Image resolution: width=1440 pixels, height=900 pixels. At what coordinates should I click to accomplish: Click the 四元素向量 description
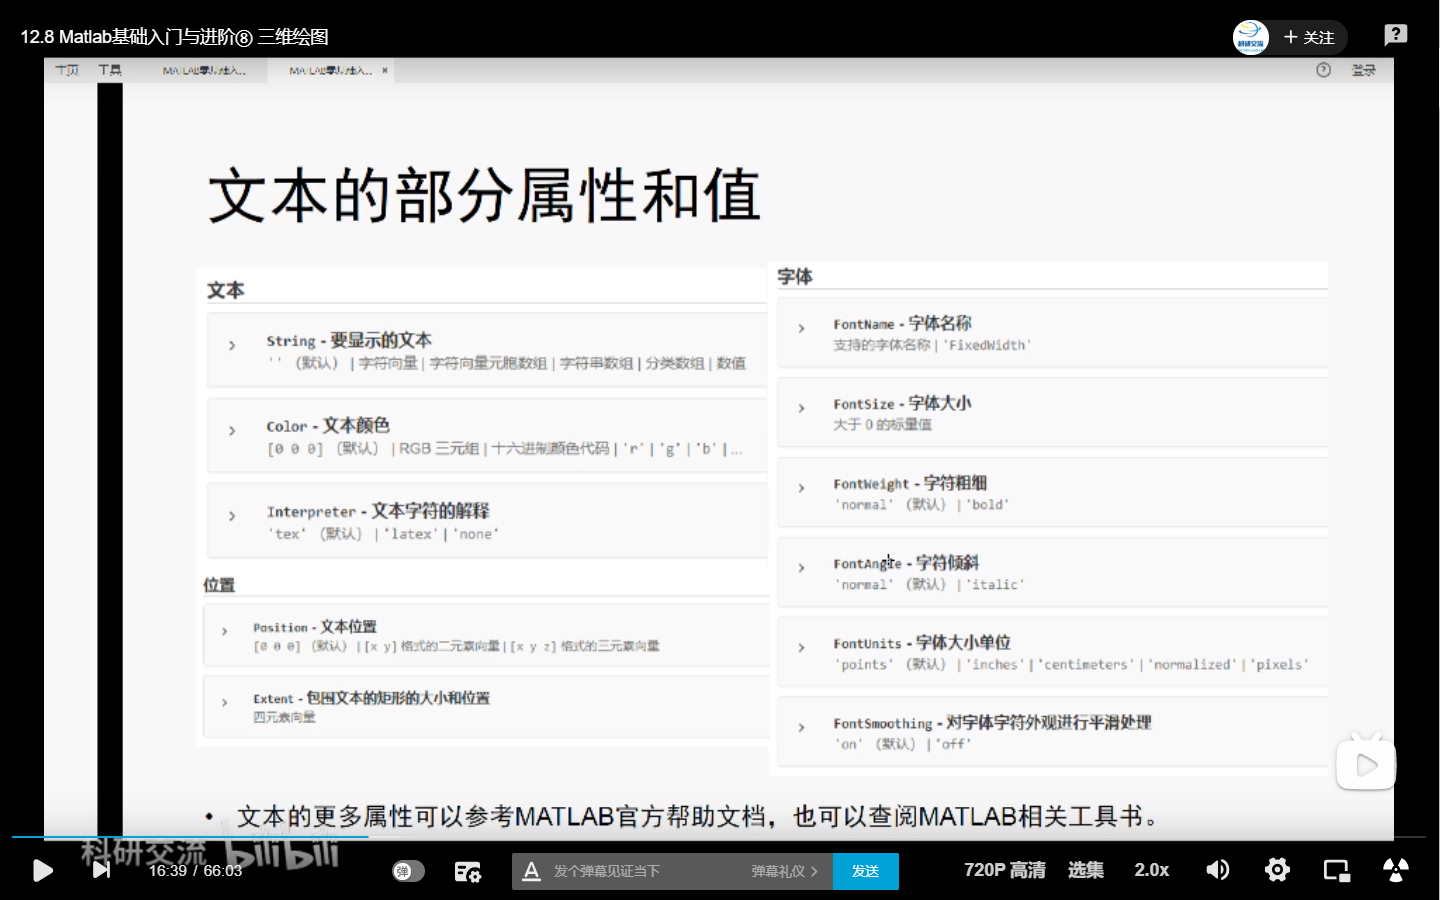(x=284, y=717)
